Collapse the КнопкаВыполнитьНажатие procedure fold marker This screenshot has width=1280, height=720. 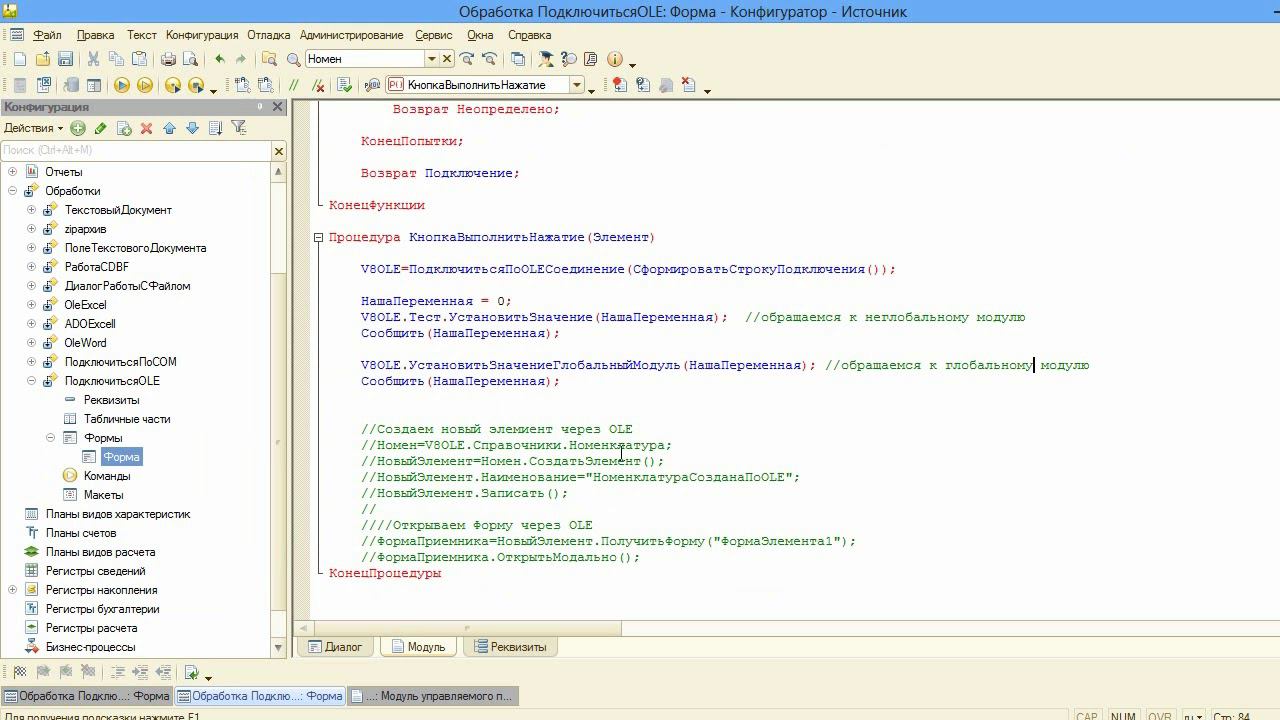318,238
